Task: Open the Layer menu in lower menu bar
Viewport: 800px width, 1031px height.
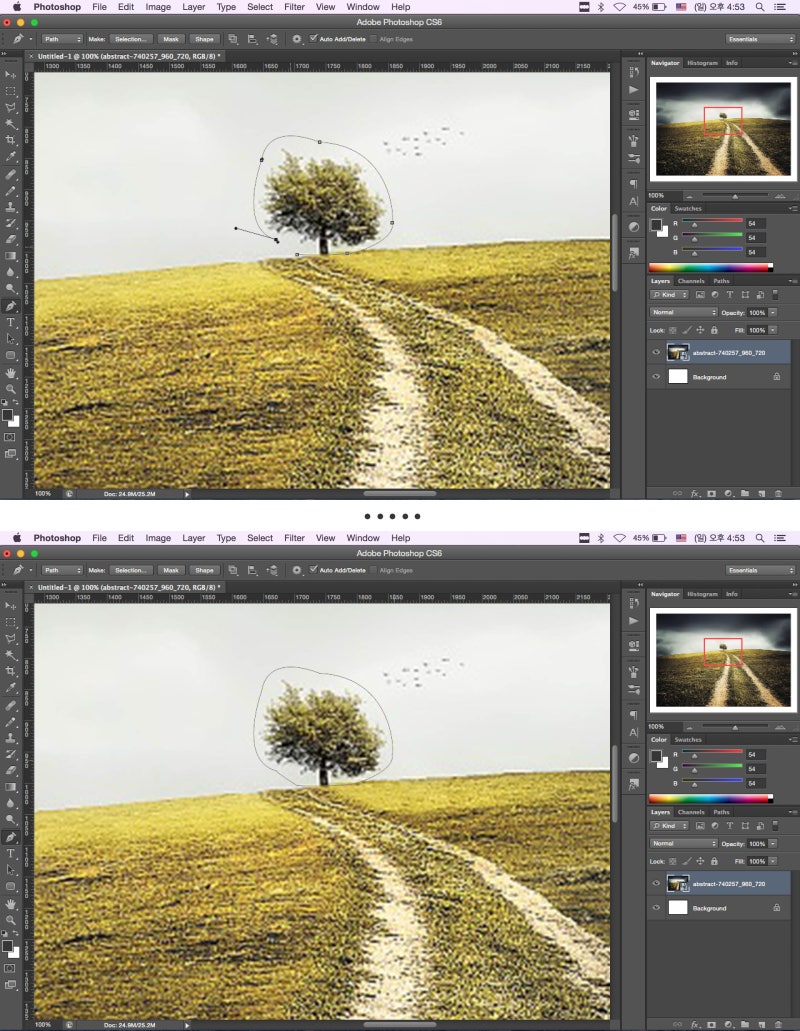Action: (193, 538)
